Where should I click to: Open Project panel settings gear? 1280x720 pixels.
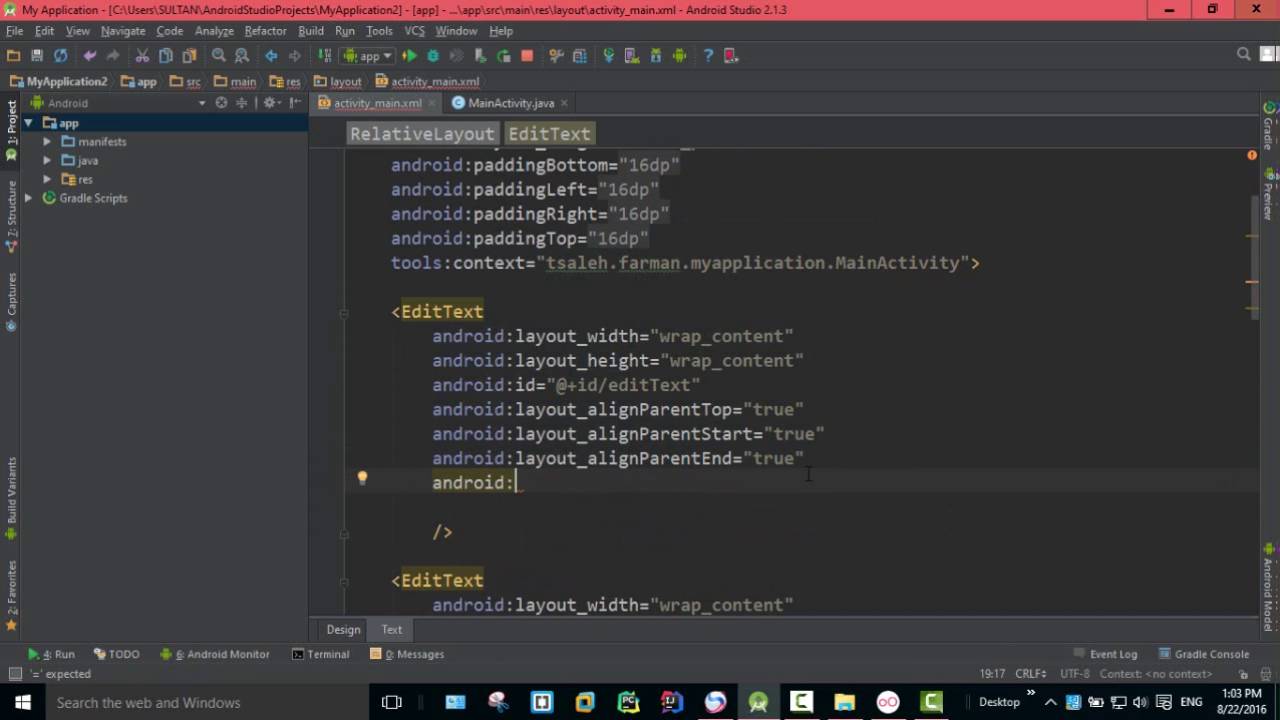[270, 103]
